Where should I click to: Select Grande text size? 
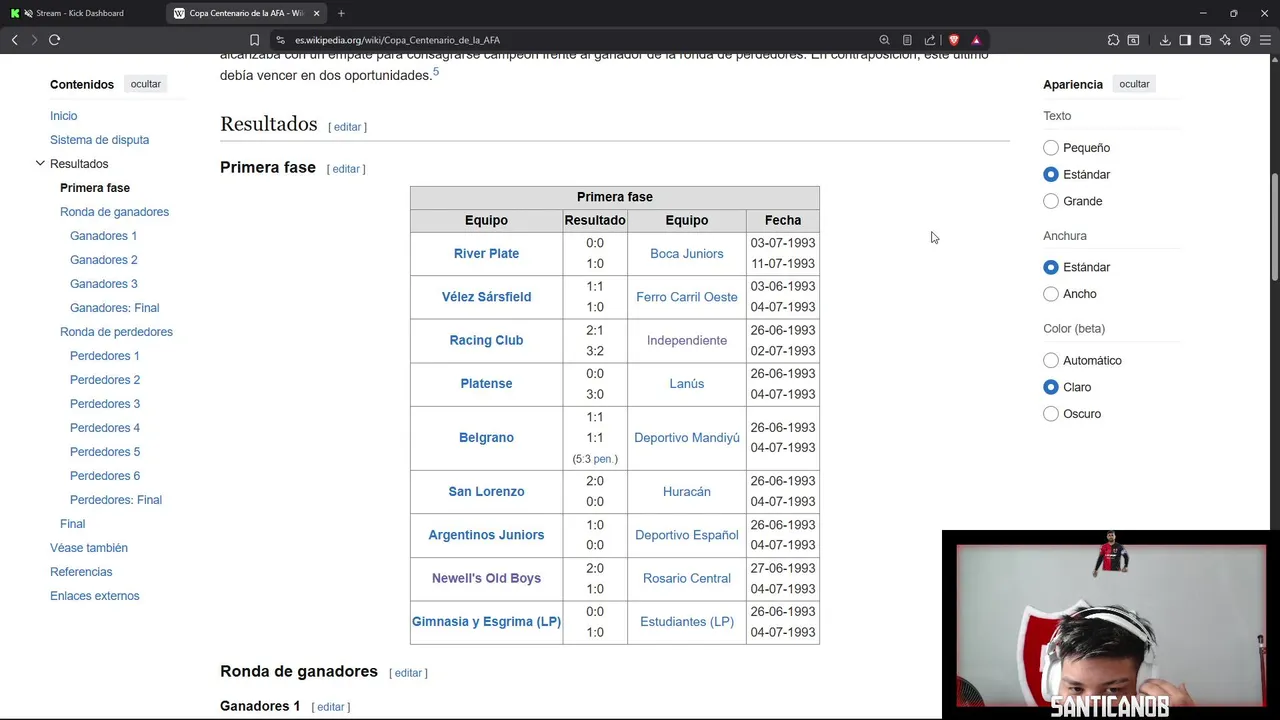[x=1051, y=201]
